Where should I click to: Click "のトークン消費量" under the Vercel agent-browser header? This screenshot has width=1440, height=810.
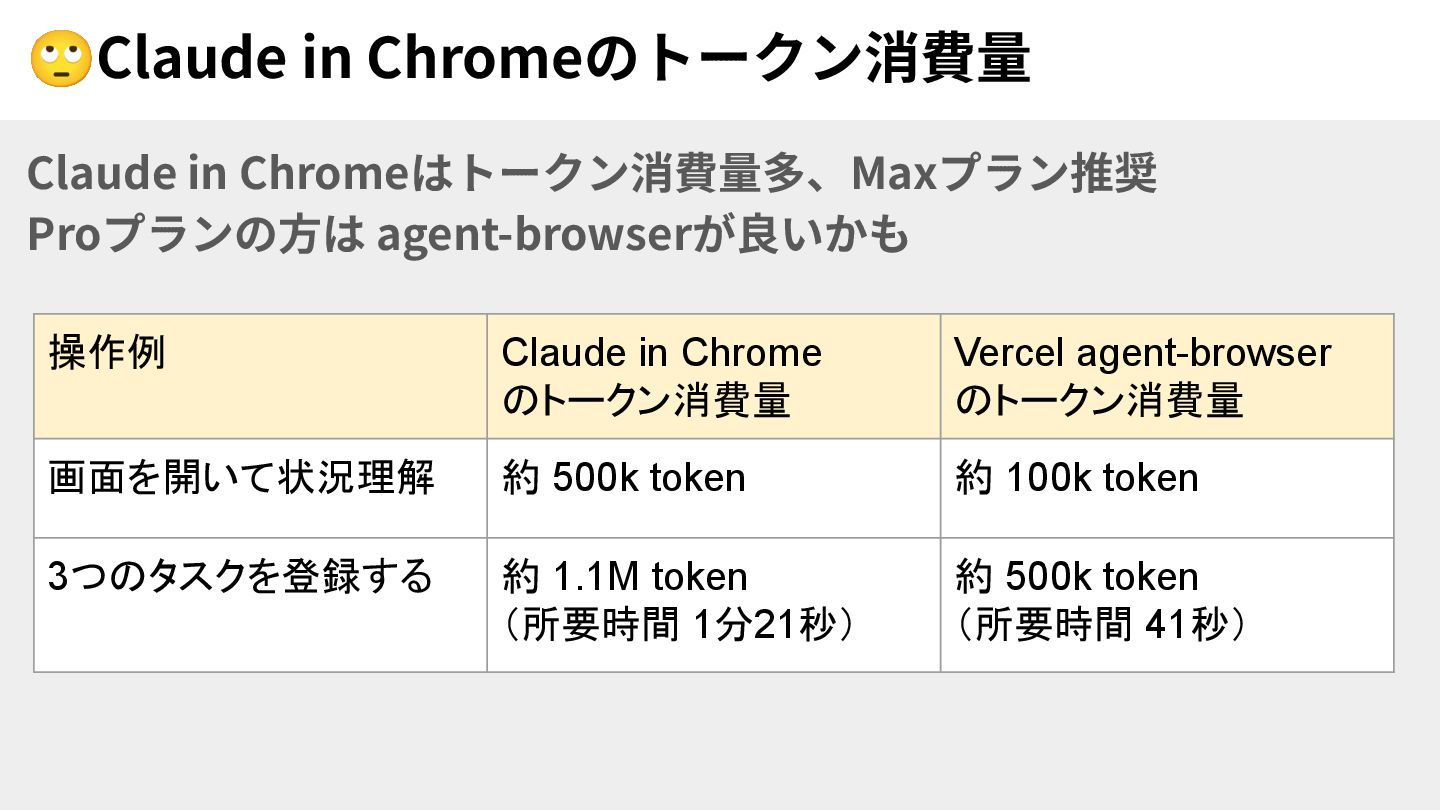pos(1099,401)
